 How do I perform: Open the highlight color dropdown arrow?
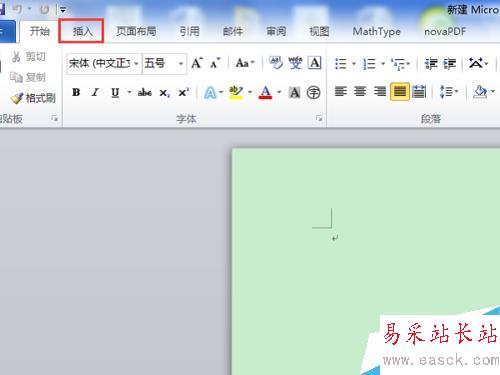(x=250, y=92)
